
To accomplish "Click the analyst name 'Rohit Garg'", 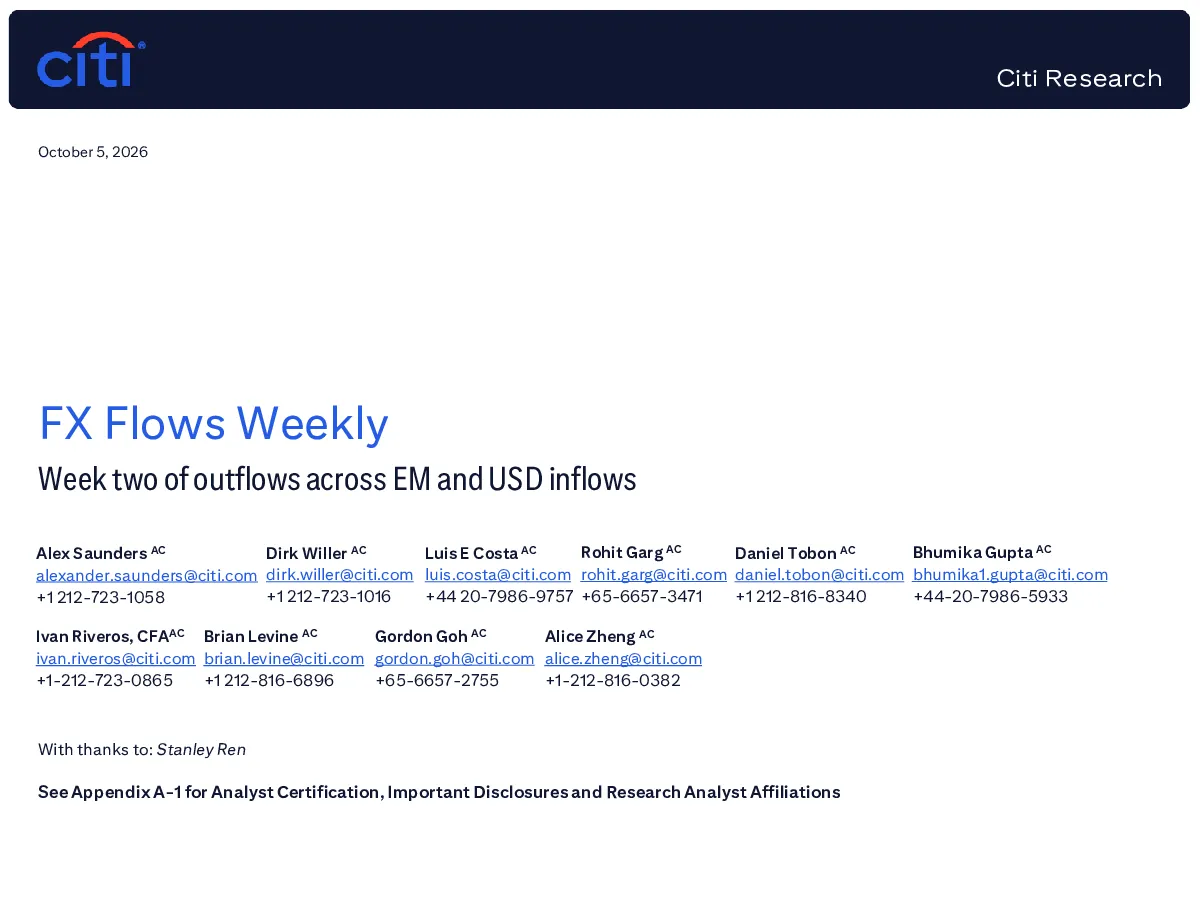I will pos(622,552).
